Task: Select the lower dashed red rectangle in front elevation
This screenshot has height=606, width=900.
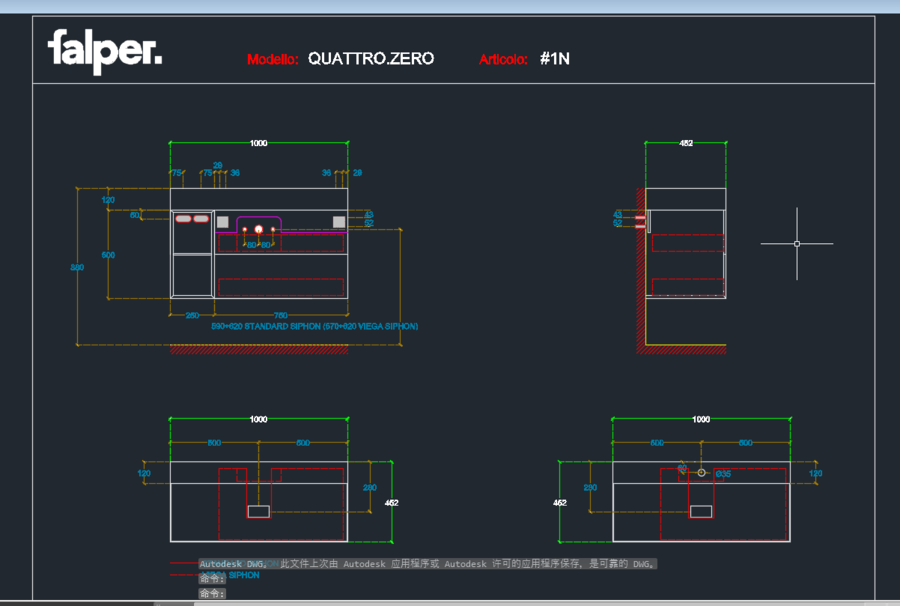Action: (281, 287)
